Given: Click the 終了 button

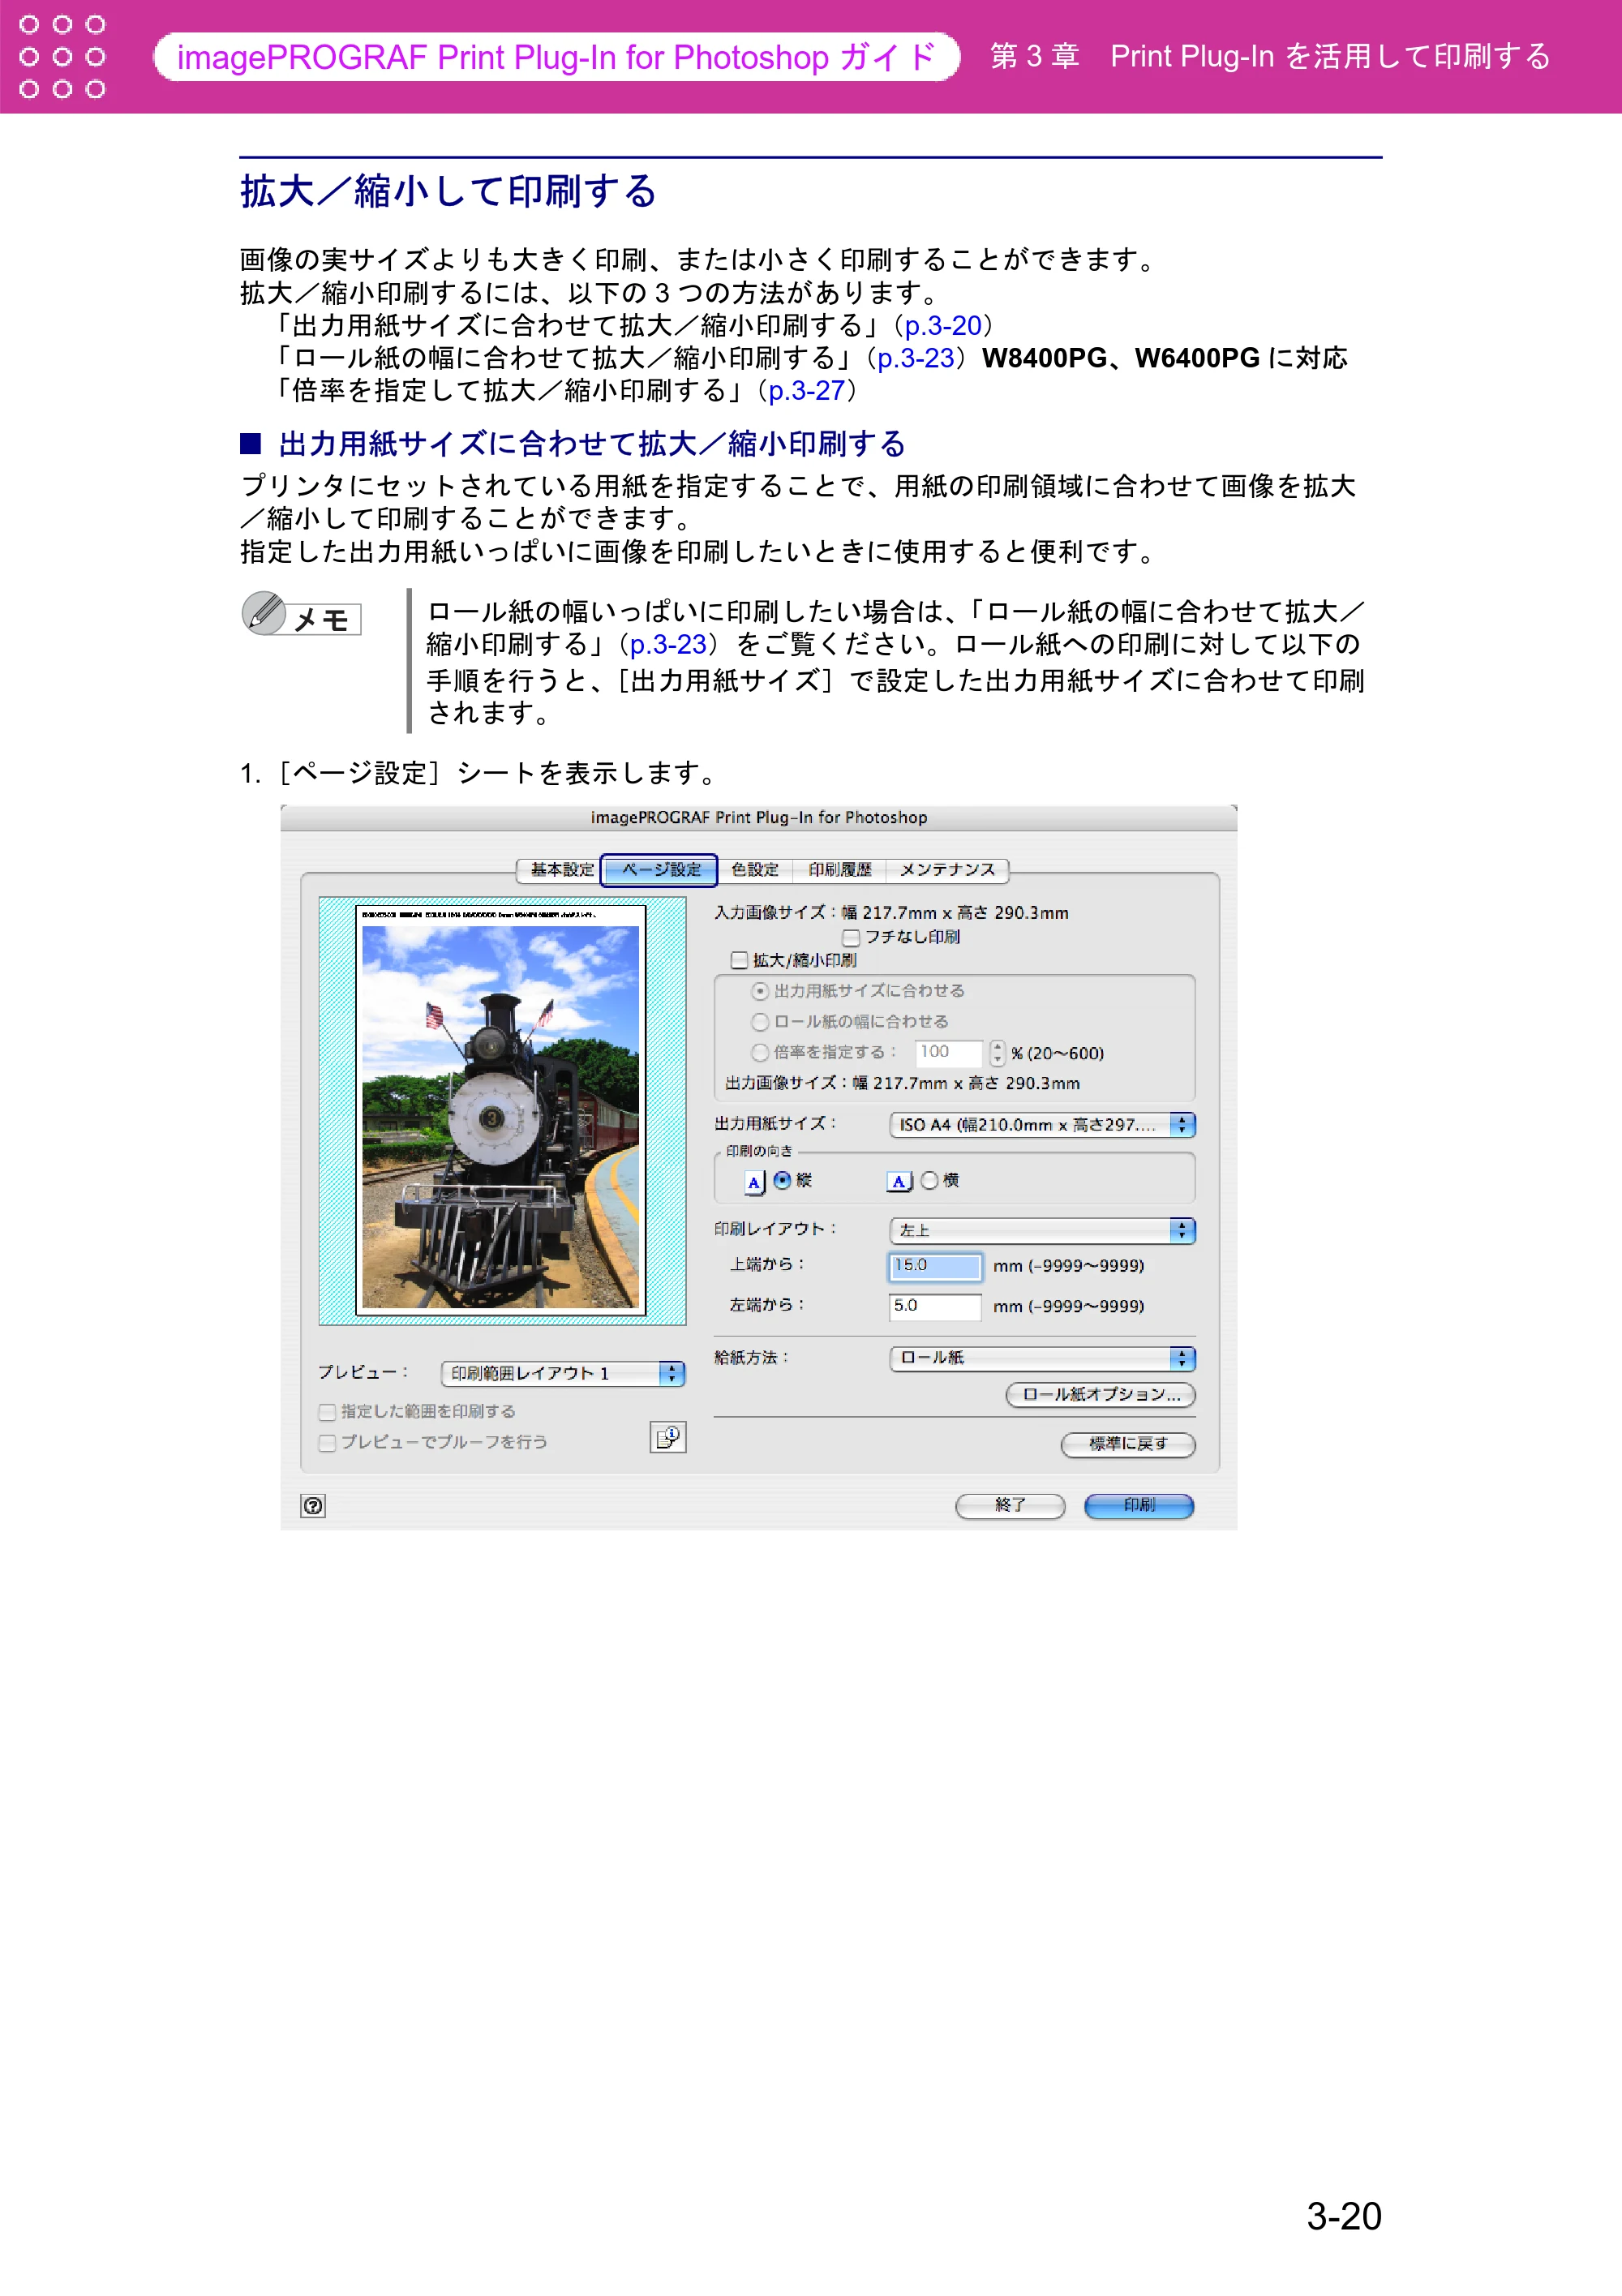Looking at the screenshot, I should pyautogui.click(x=1010, y=1505).
